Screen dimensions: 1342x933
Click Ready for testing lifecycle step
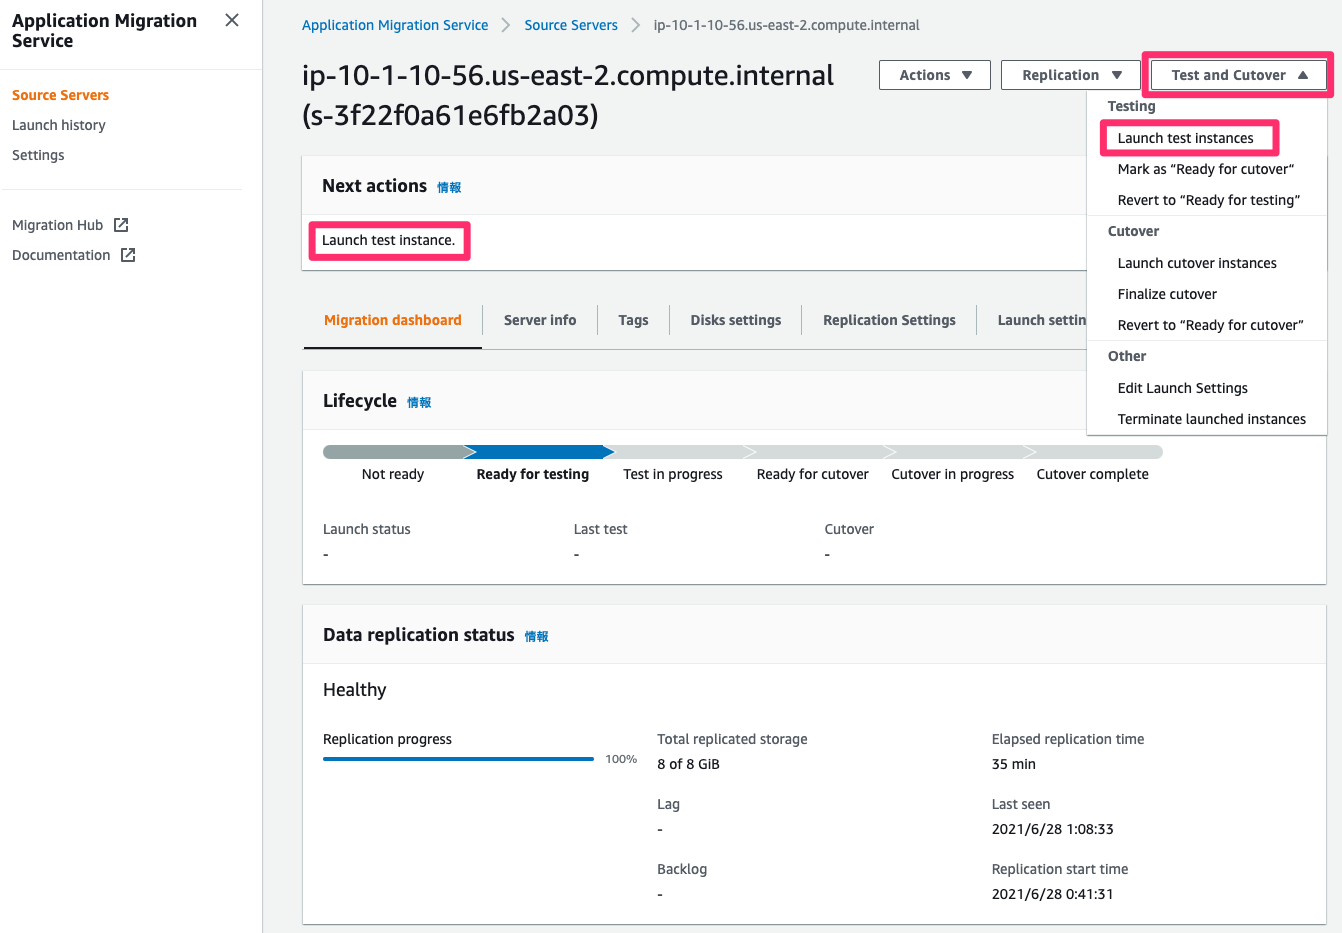533,474
